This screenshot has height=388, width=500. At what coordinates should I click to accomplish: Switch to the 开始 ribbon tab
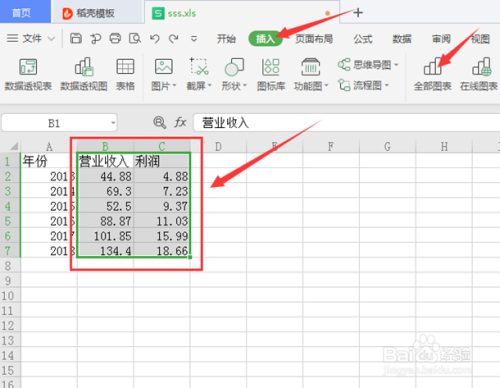(x=226, y=39)
